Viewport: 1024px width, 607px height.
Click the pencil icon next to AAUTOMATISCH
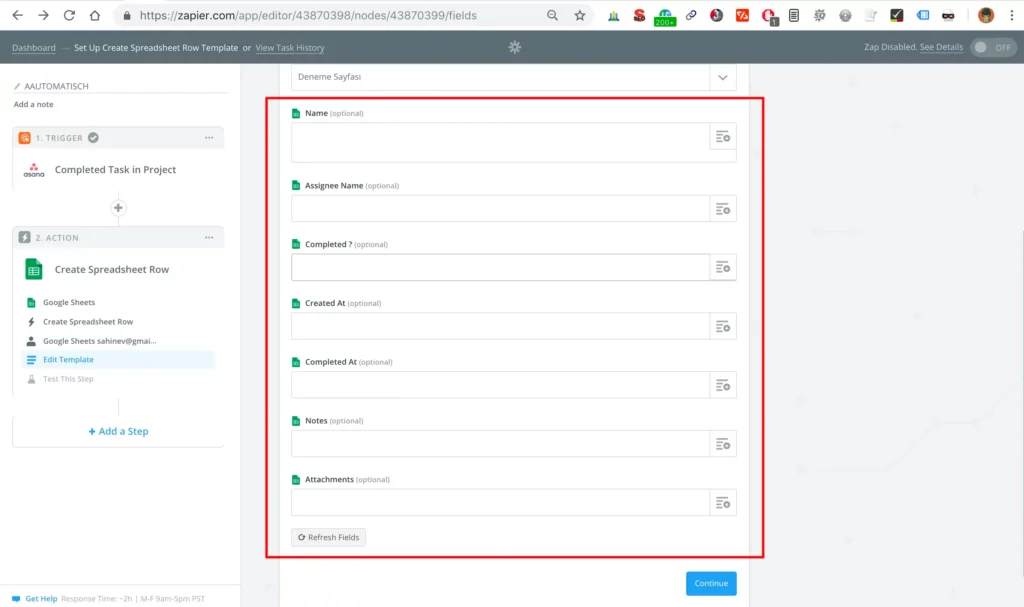(17, 86)
